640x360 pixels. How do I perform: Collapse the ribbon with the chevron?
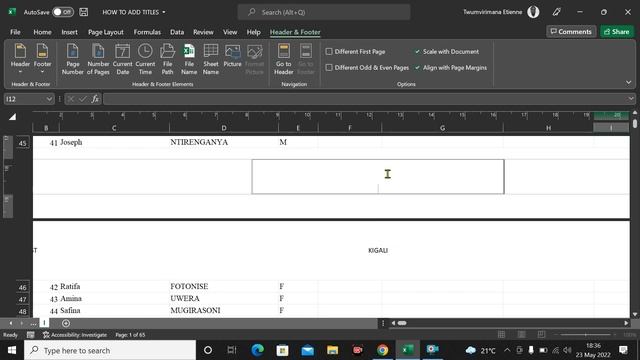pyautogui.click(x=629, y=82)
